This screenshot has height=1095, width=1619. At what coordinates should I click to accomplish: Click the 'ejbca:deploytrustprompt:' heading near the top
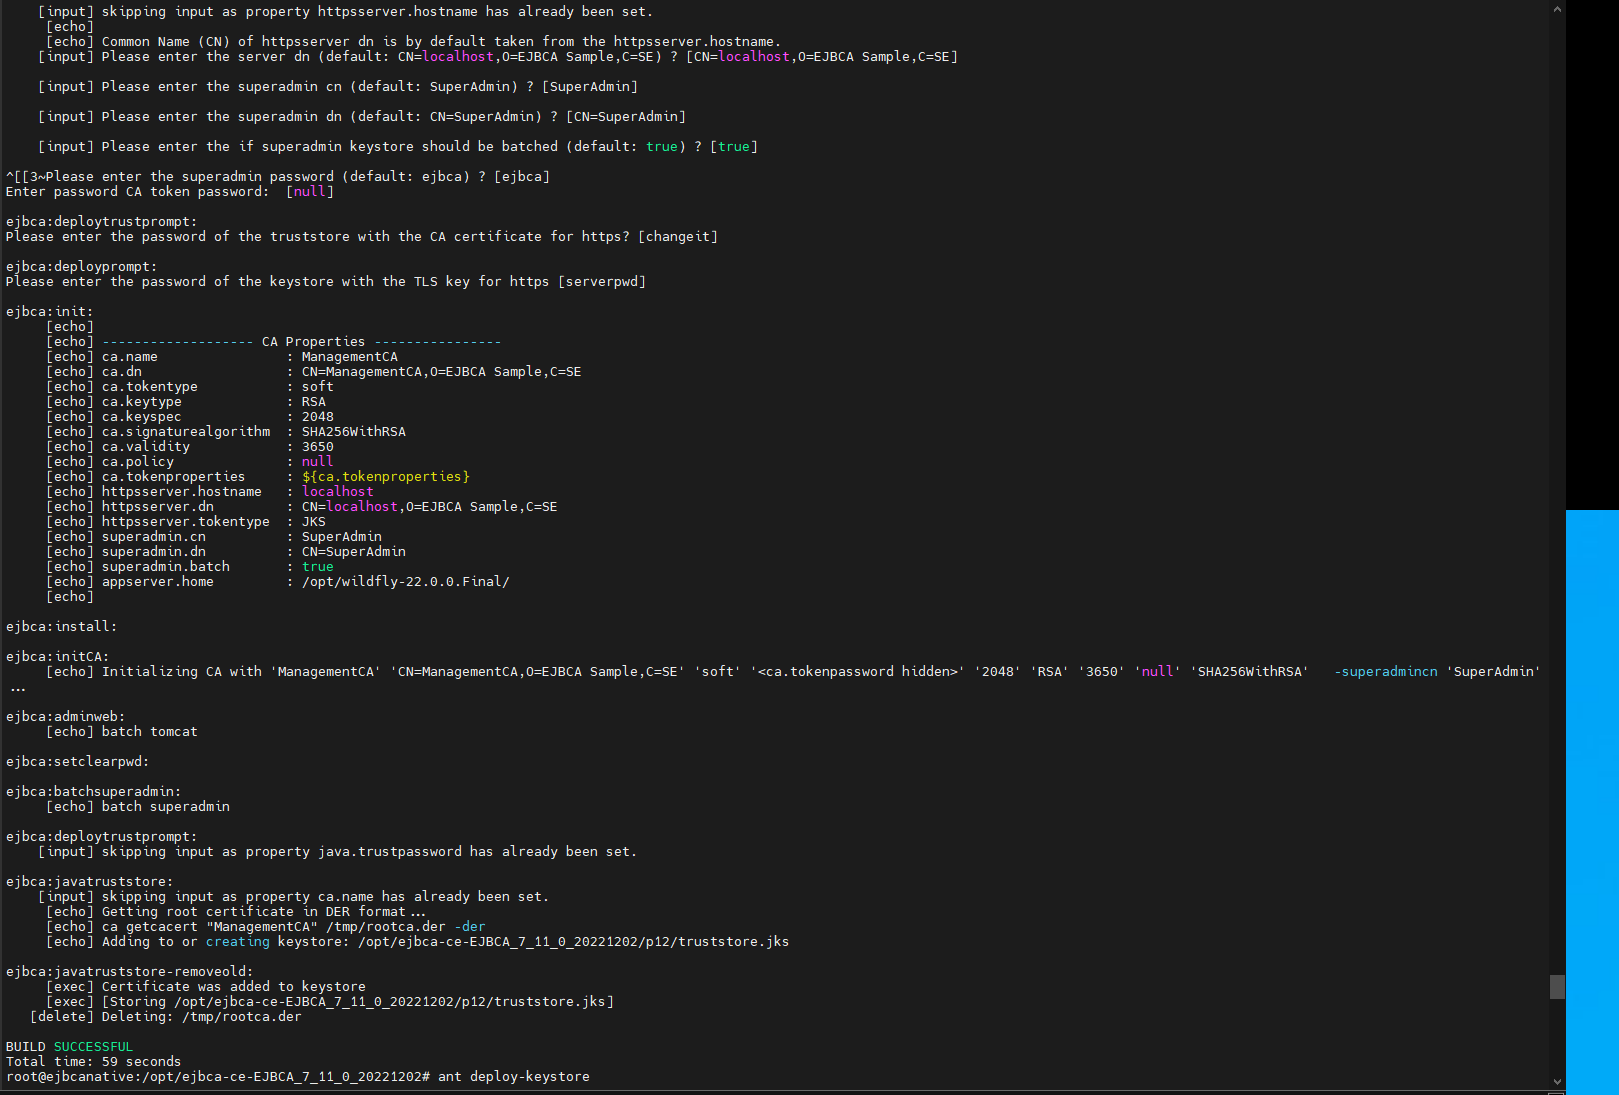102,222
